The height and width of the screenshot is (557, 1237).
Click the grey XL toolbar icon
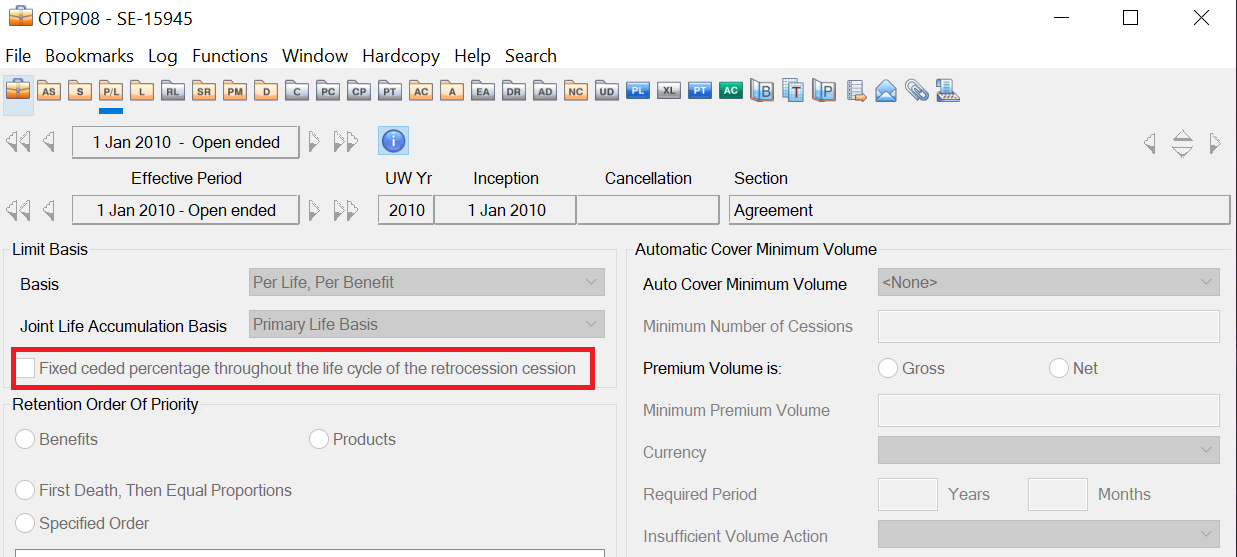pos(669,91)
